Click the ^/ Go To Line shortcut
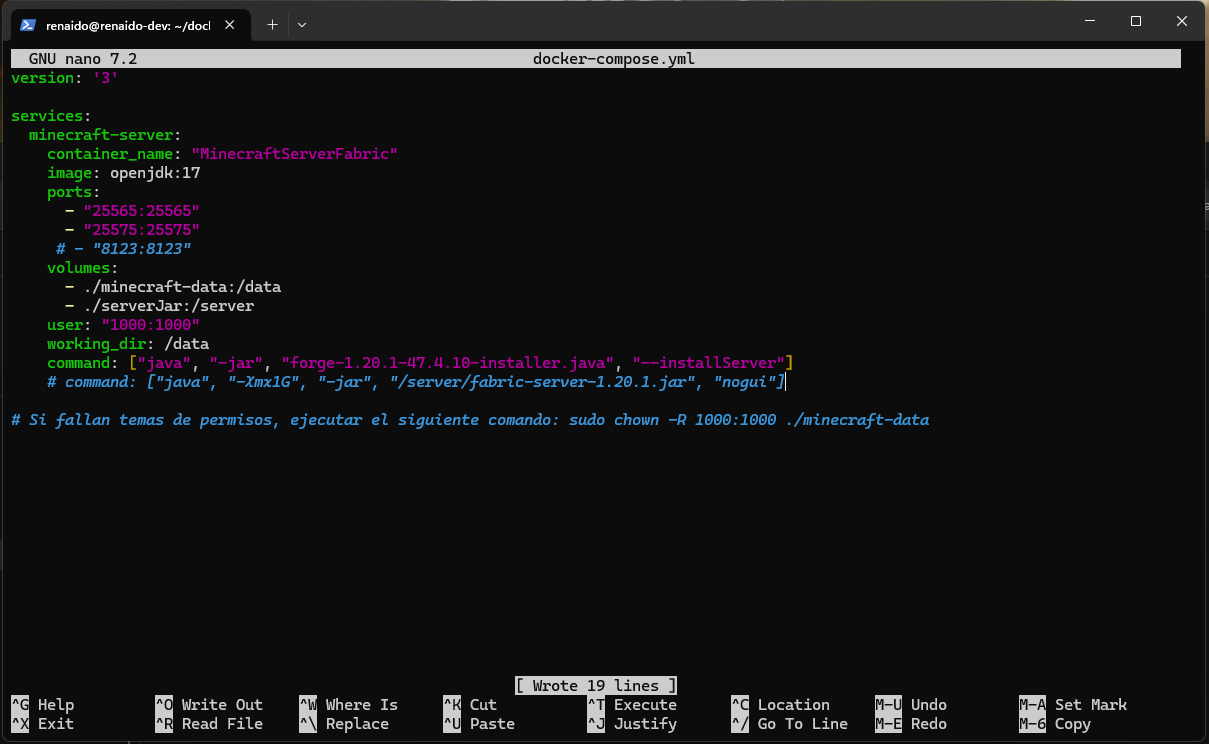Viewport: 1209px width, 744px height. click(790, 724)
